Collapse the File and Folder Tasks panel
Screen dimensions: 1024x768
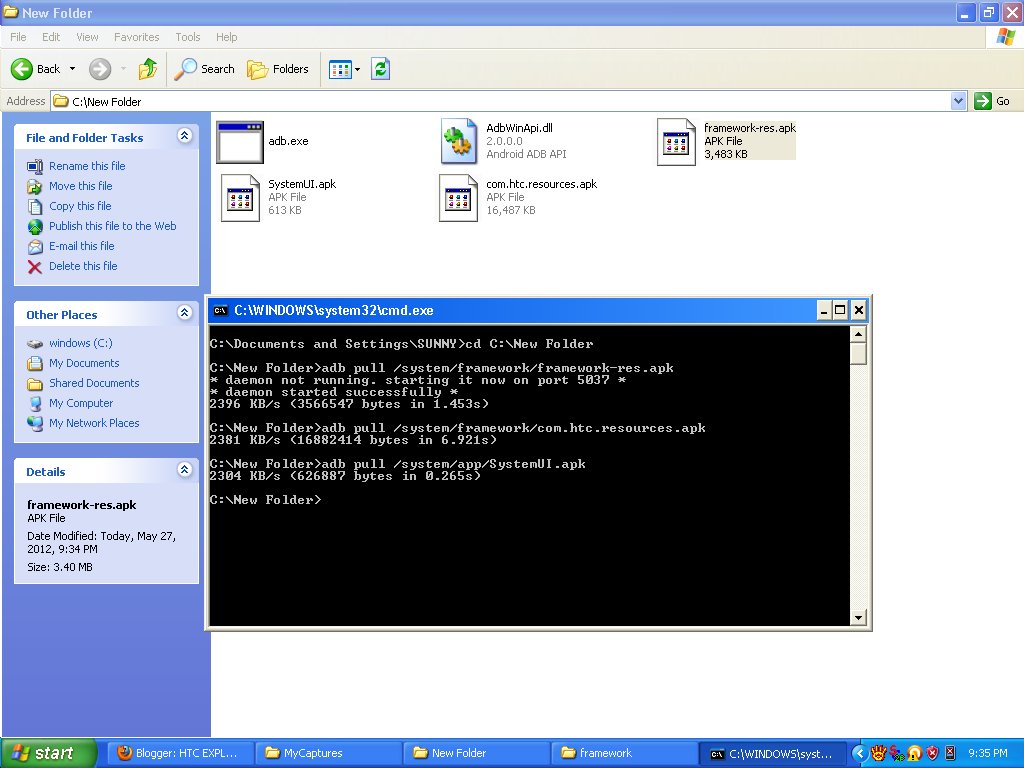185,136
